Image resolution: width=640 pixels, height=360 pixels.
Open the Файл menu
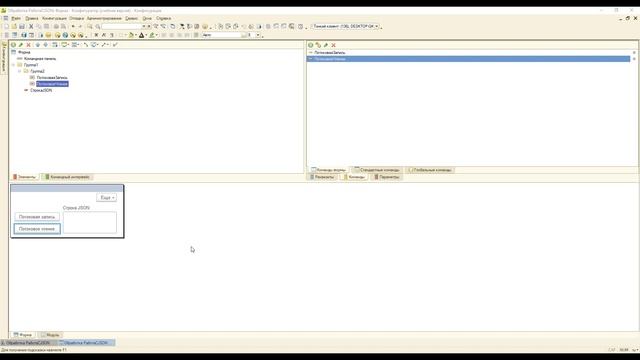pyautogui.click(x=16, y=18)
